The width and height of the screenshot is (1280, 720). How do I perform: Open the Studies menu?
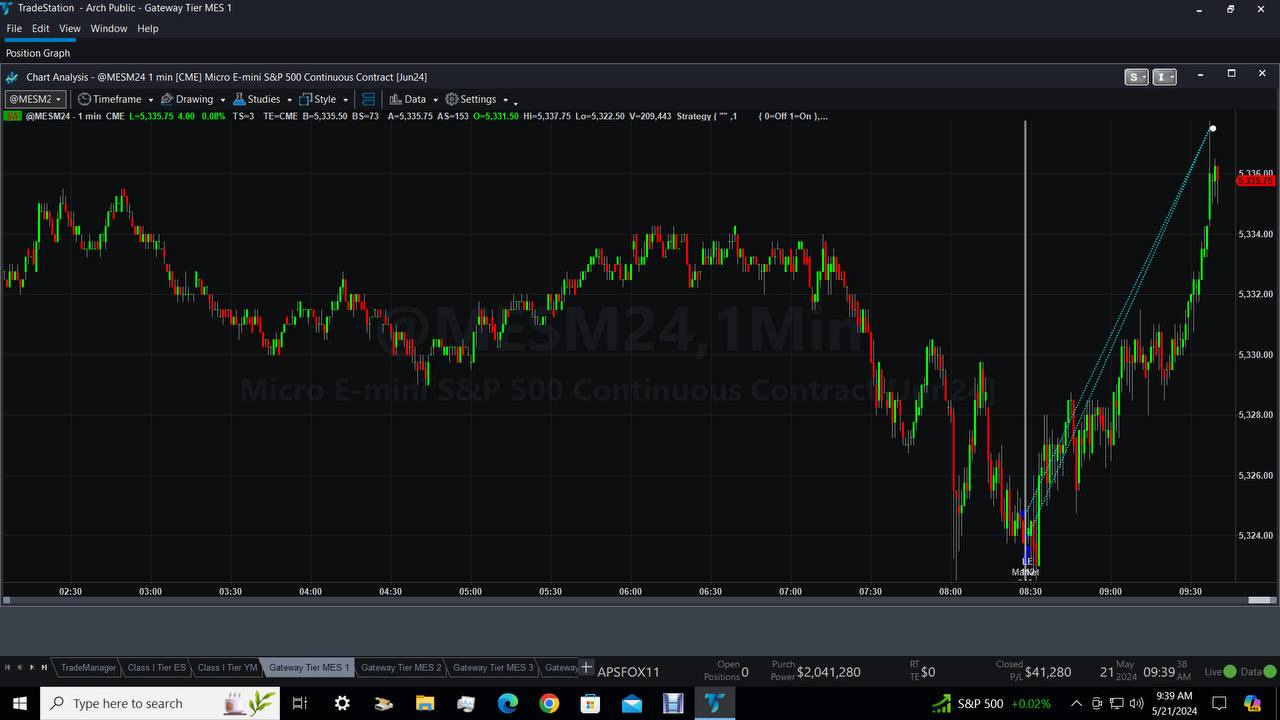pyautogui.click(x=257, y=99)
